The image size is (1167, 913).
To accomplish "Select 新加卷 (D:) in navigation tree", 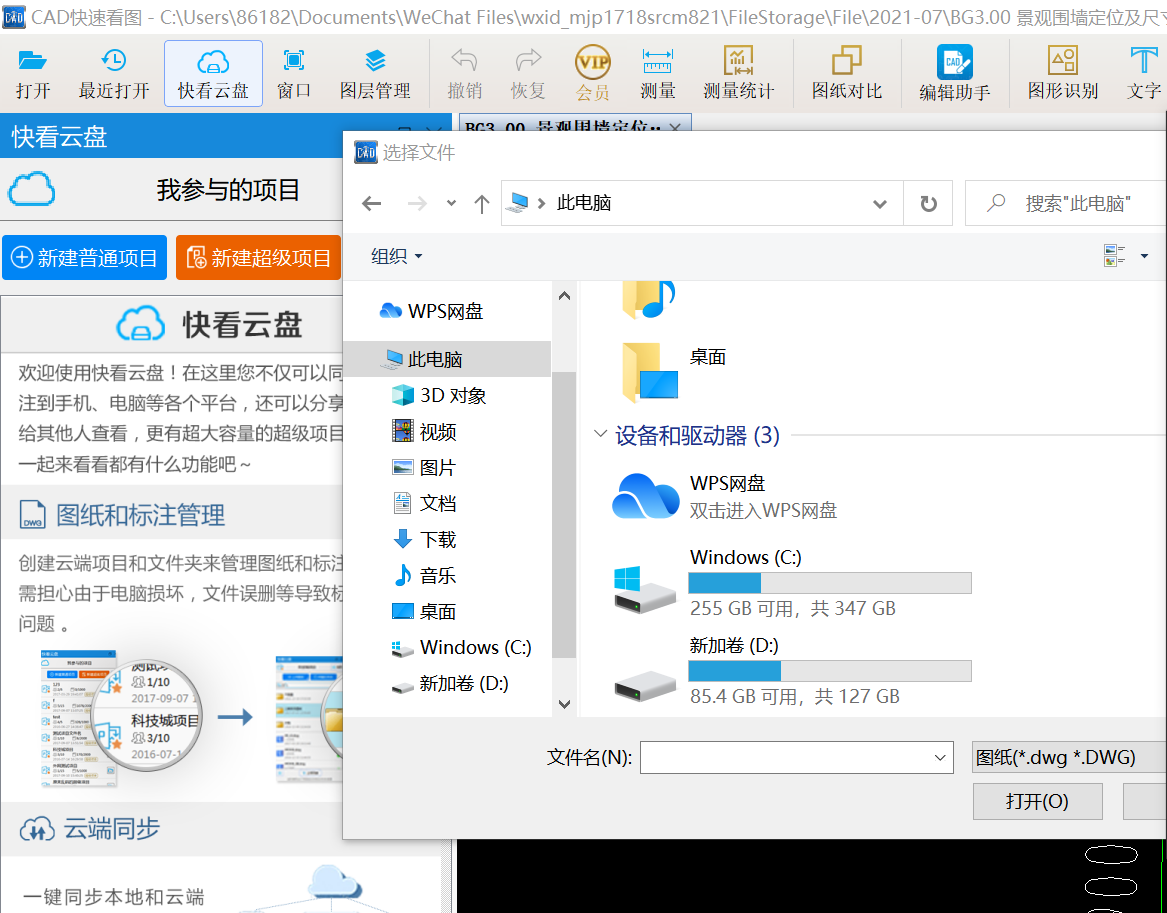I will (450, 683).
